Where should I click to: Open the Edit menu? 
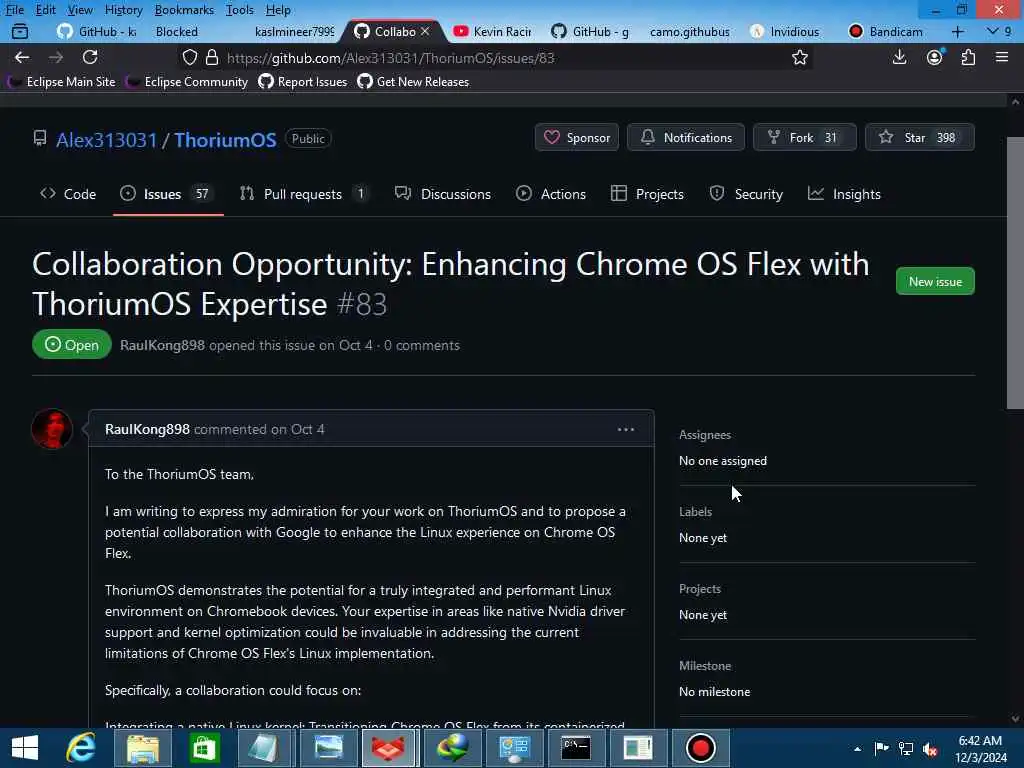[46, 10]
